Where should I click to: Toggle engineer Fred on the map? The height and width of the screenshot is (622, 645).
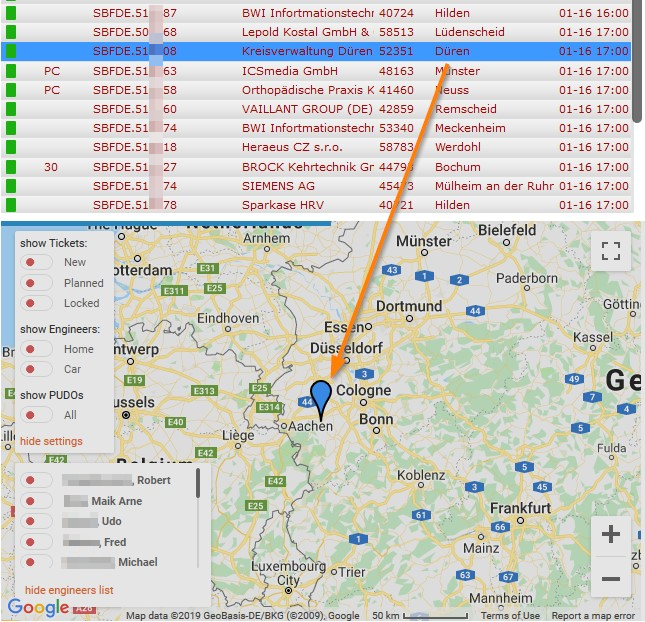(x=36, y=542)
